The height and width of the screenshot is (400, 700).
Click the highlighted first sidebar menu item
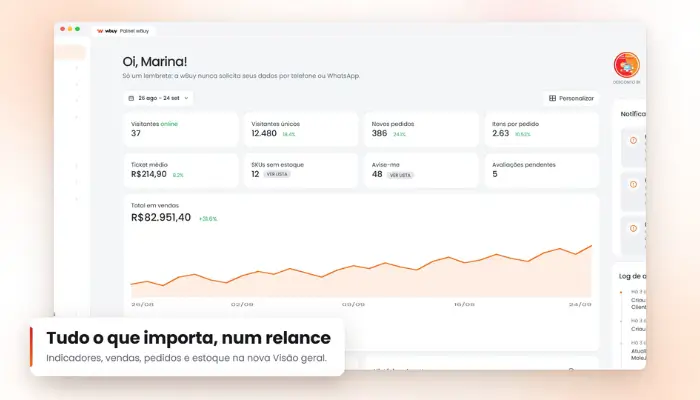click(71, 53)
